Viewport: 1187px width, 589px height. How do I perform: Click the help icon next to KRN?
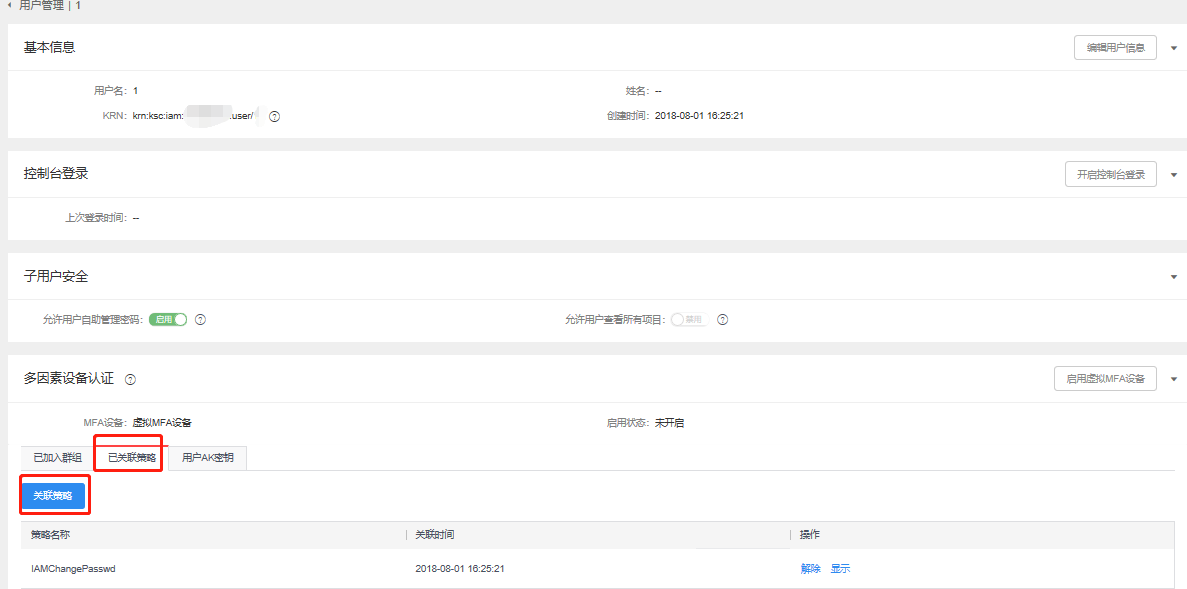coord(274,116)
